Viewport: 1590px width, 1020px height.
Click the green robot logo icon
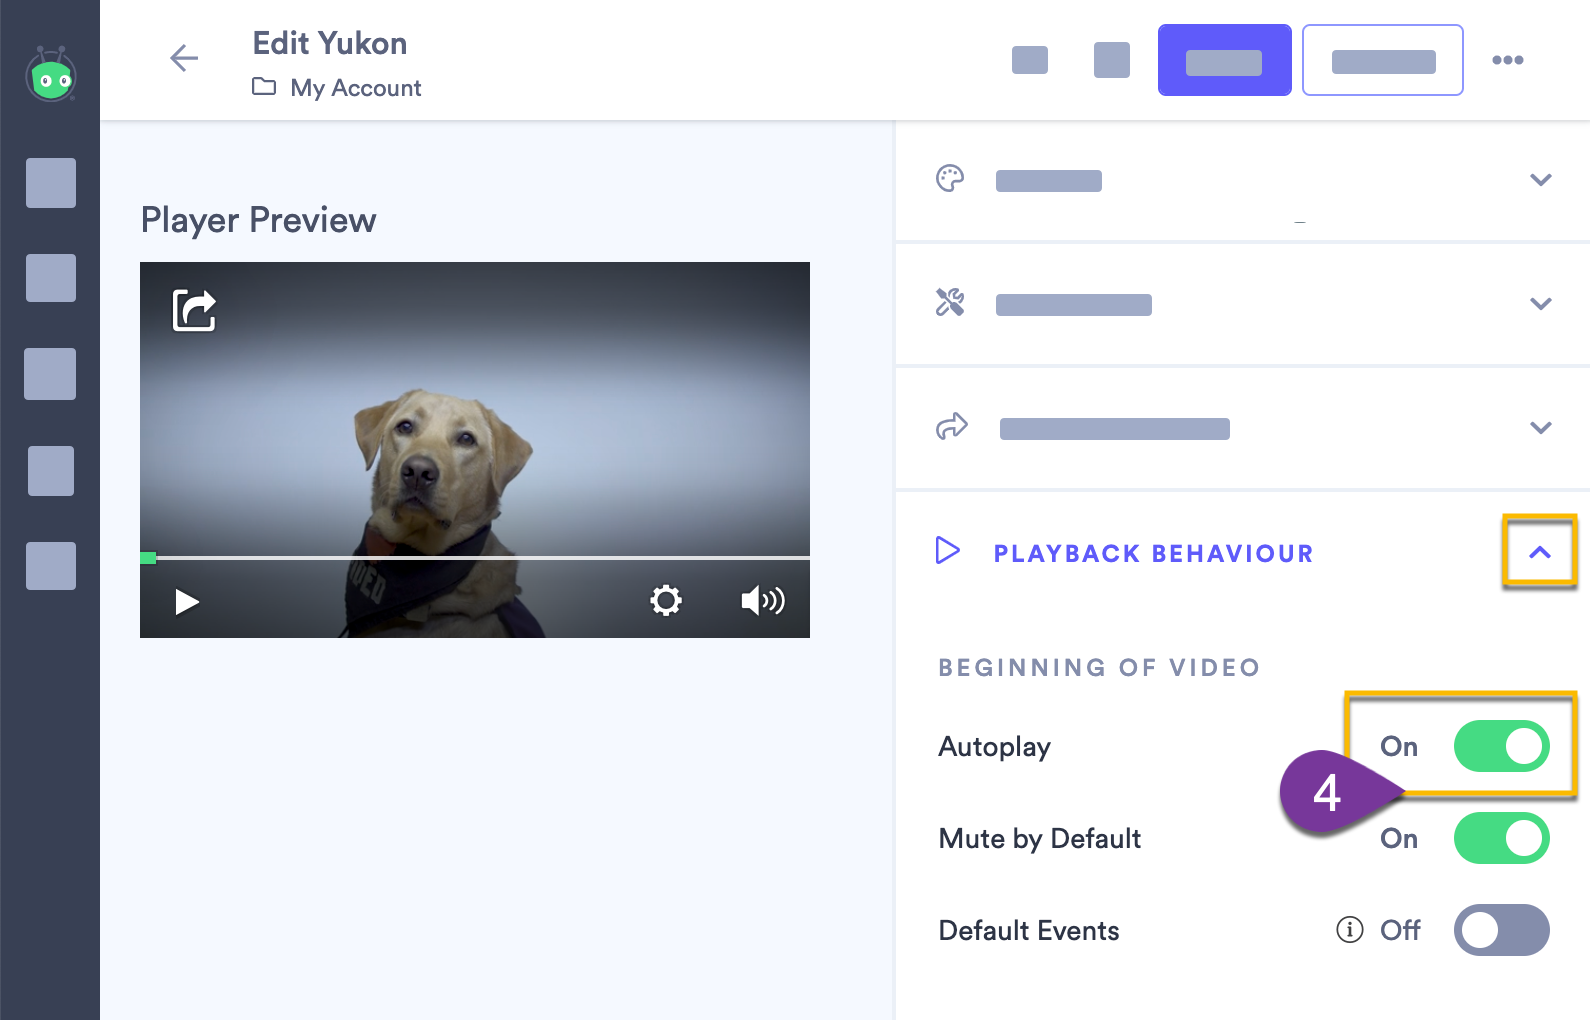point(51,76)
